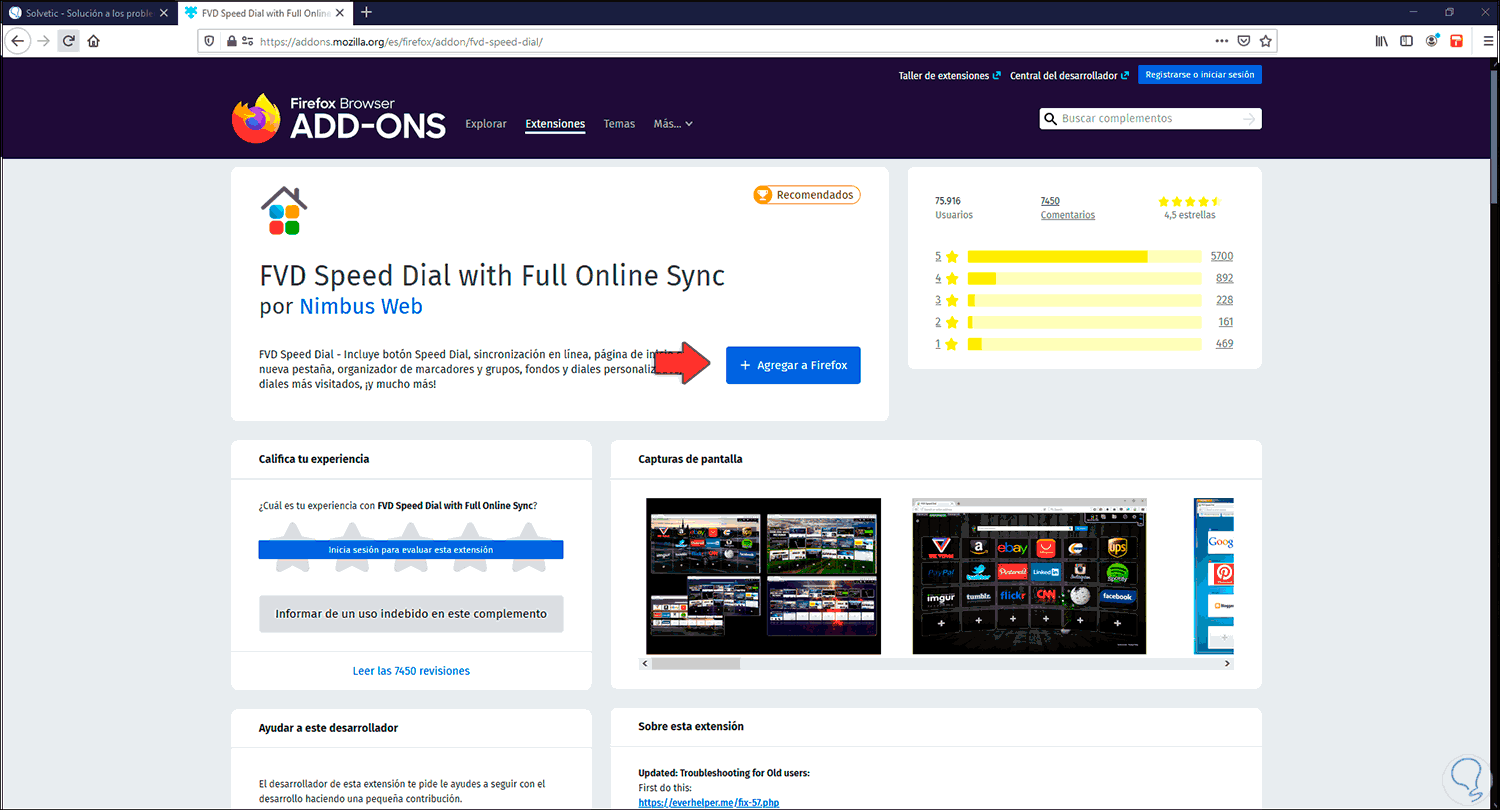Submit search with the arrow icon

(1249, 119)
